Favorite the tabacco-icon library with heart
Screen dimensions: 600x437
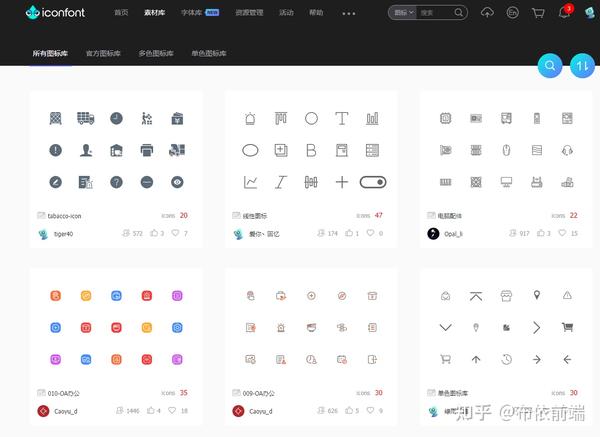[x=175, y=233]
